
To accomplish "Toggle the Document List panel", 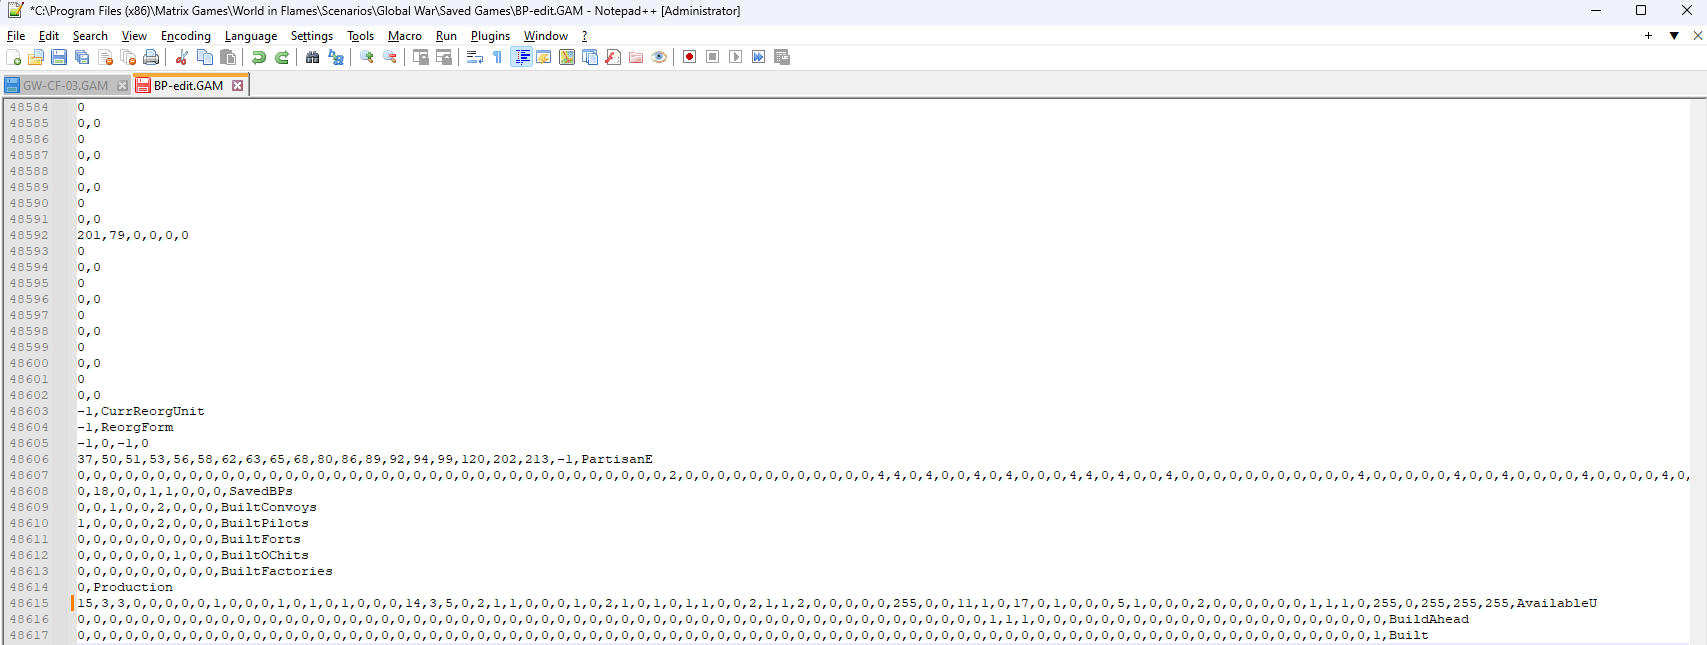I will pyautogui.click(x=590, y=57).
